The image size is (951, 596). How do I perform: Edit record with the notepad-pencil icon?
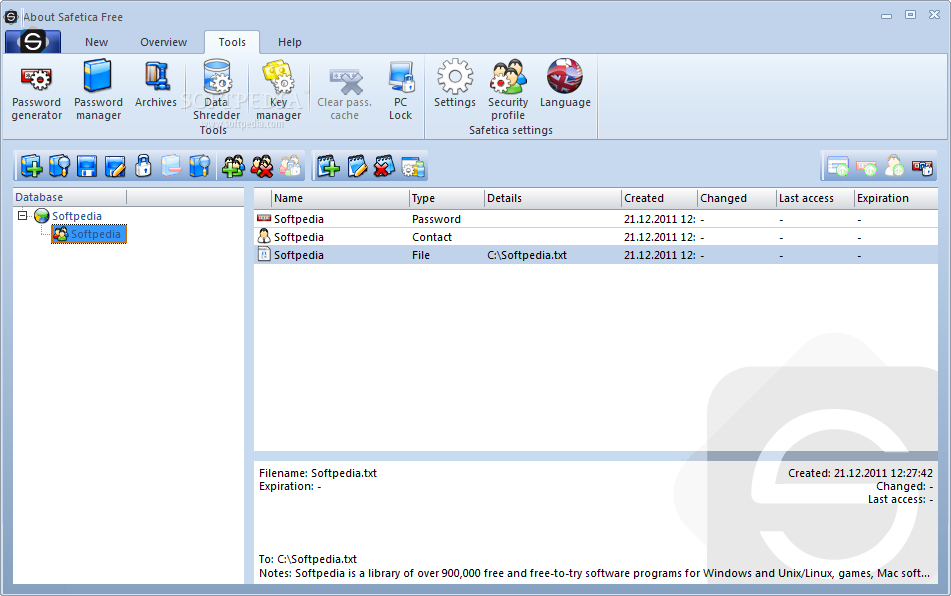click(357, 166)
